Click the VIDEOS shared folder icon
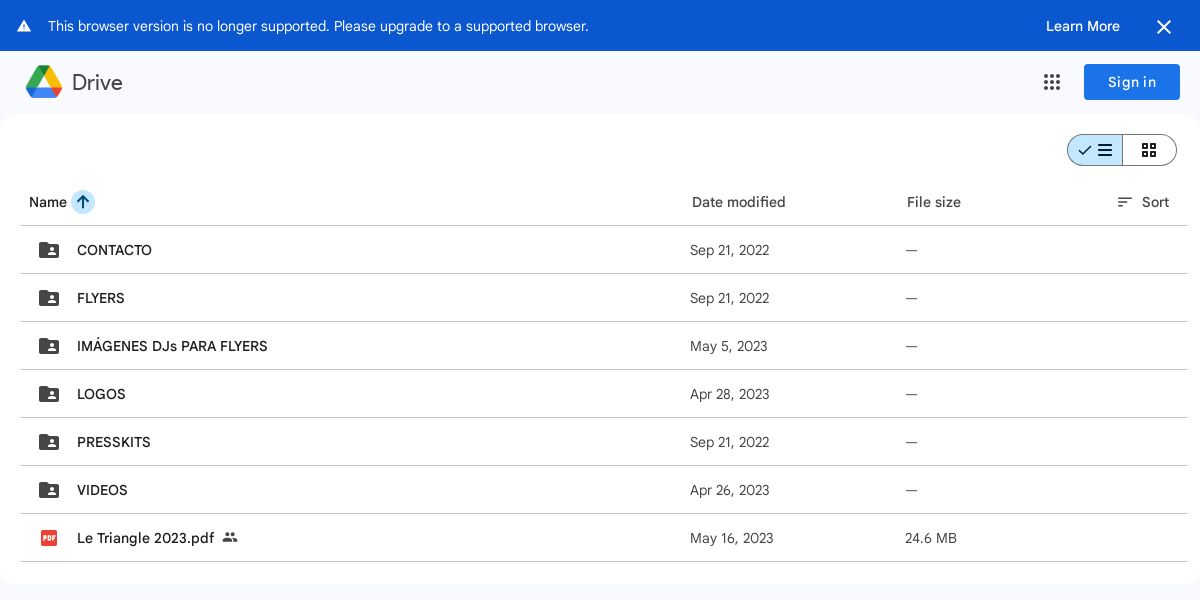This screenshot has width=1200, height=600. point(49,490)
